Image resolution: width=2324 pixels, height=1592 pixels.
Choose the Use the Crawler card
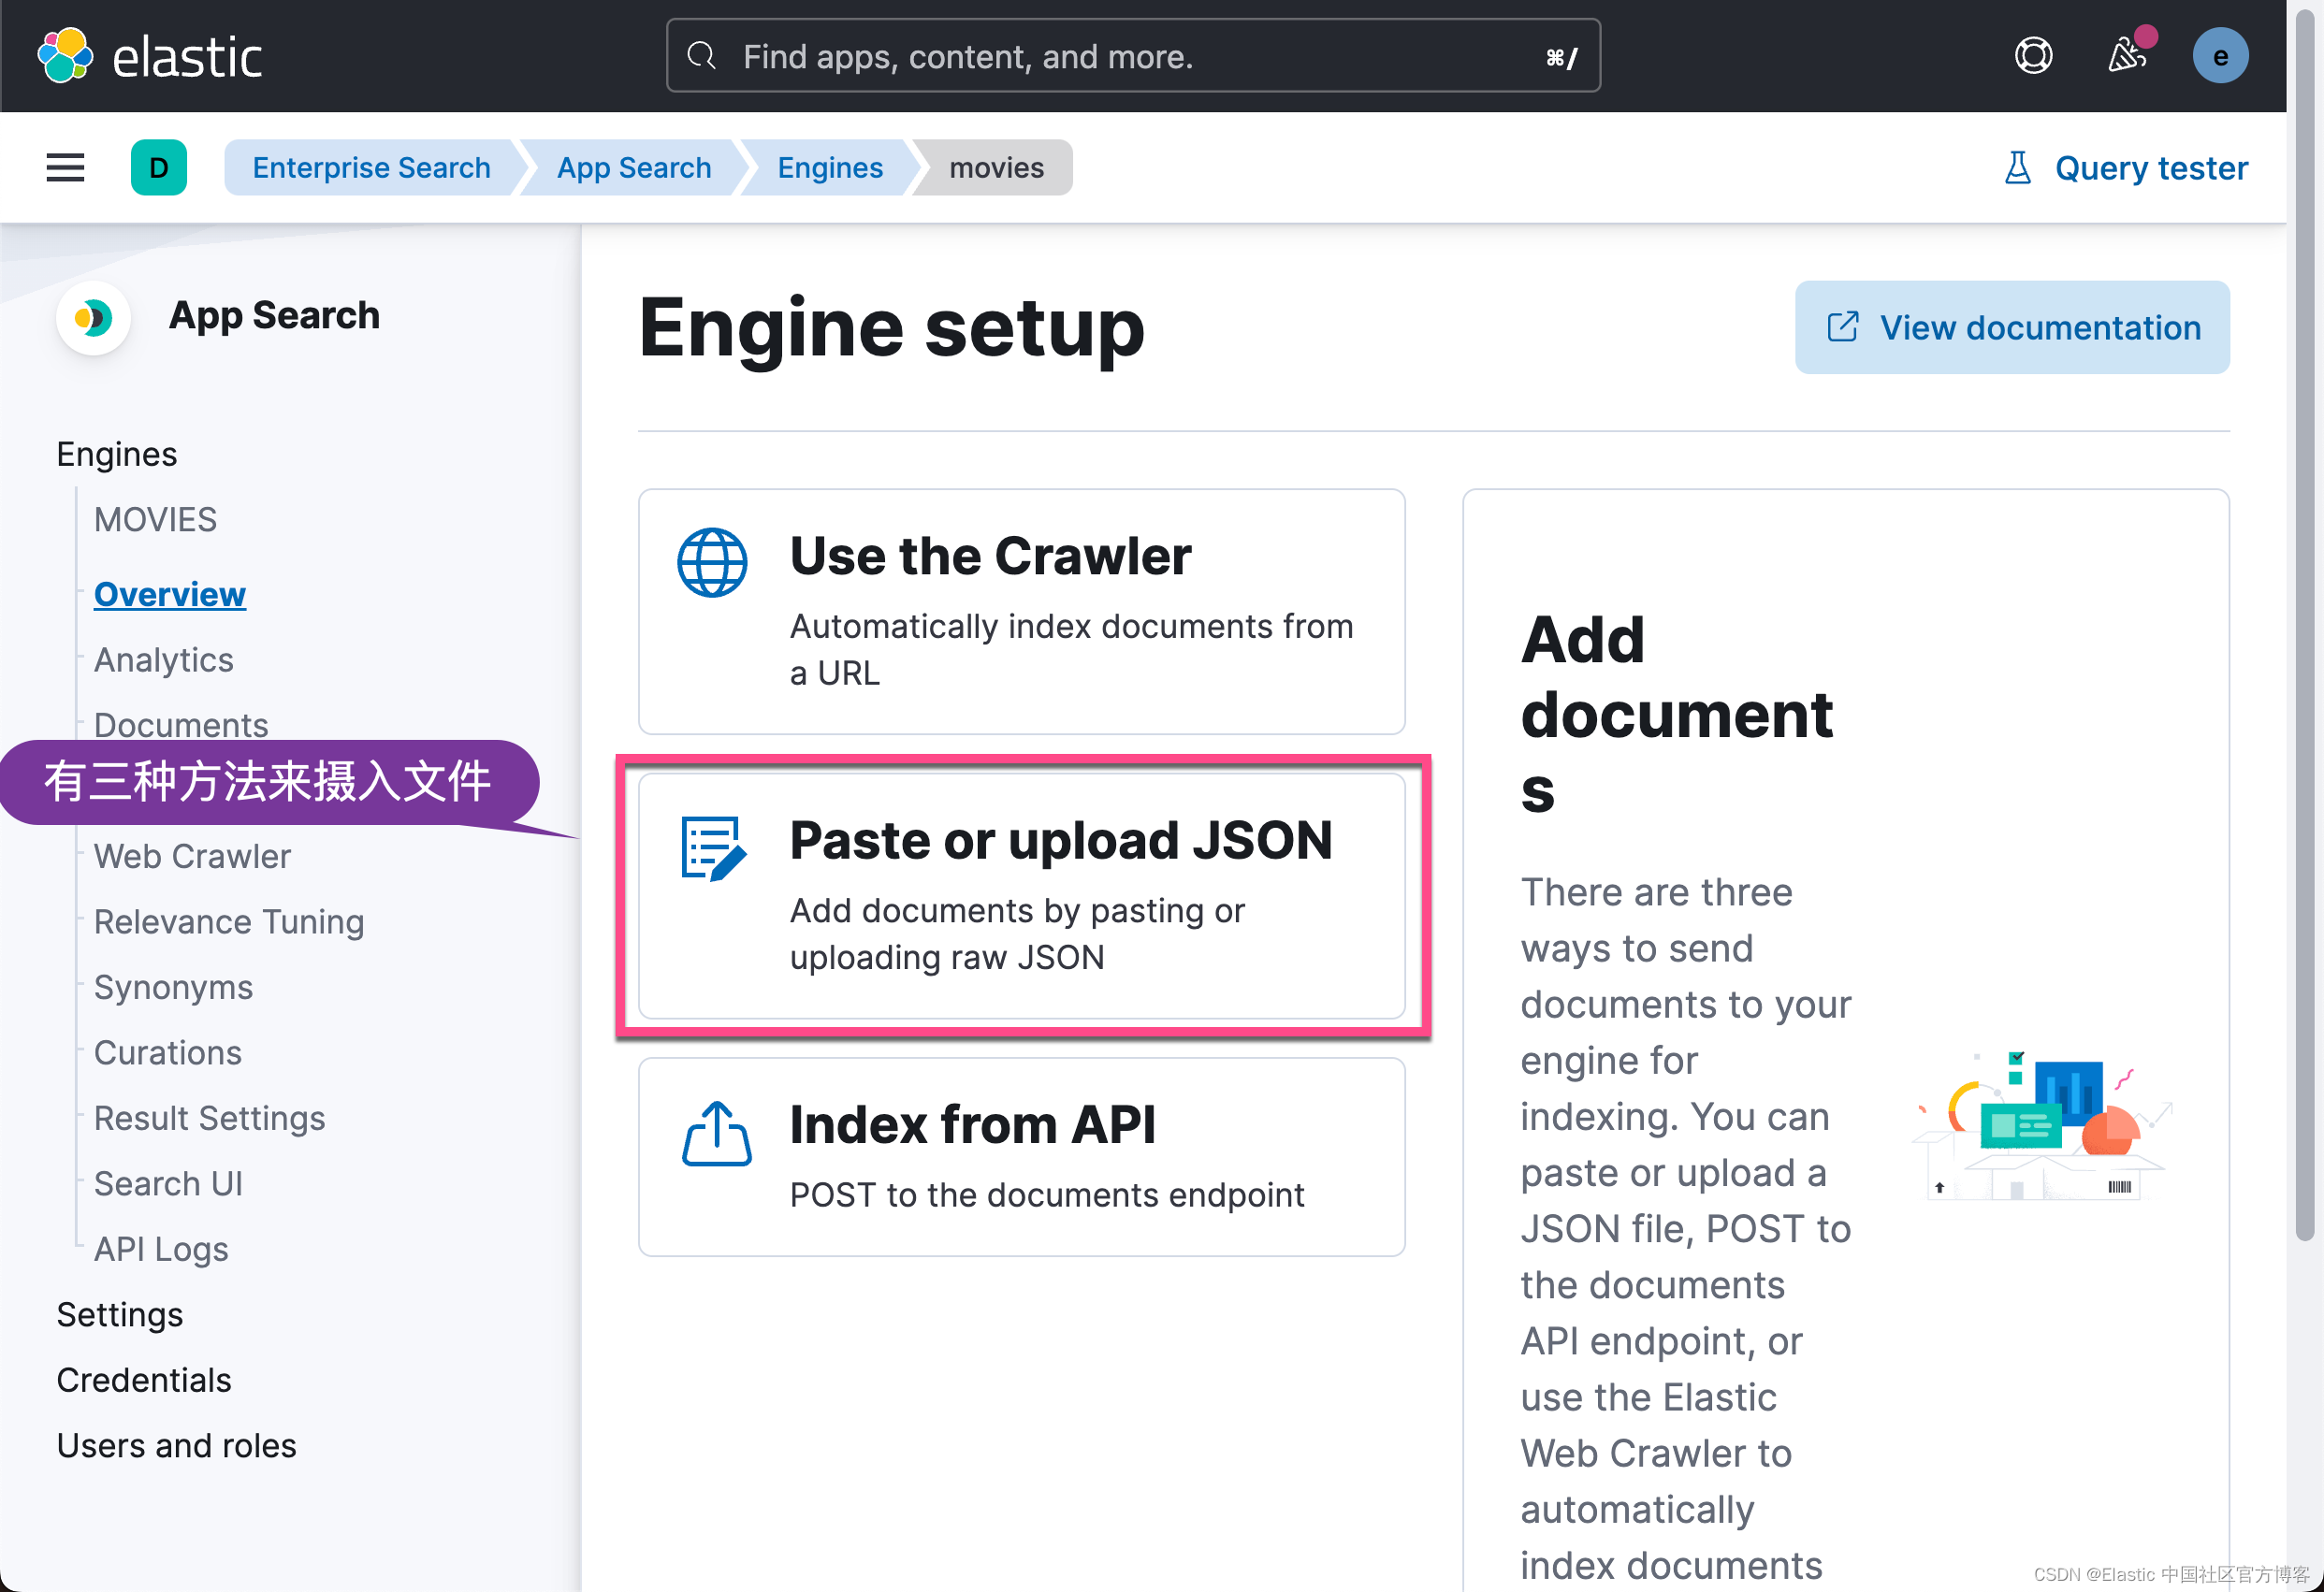coord(1022,611)
